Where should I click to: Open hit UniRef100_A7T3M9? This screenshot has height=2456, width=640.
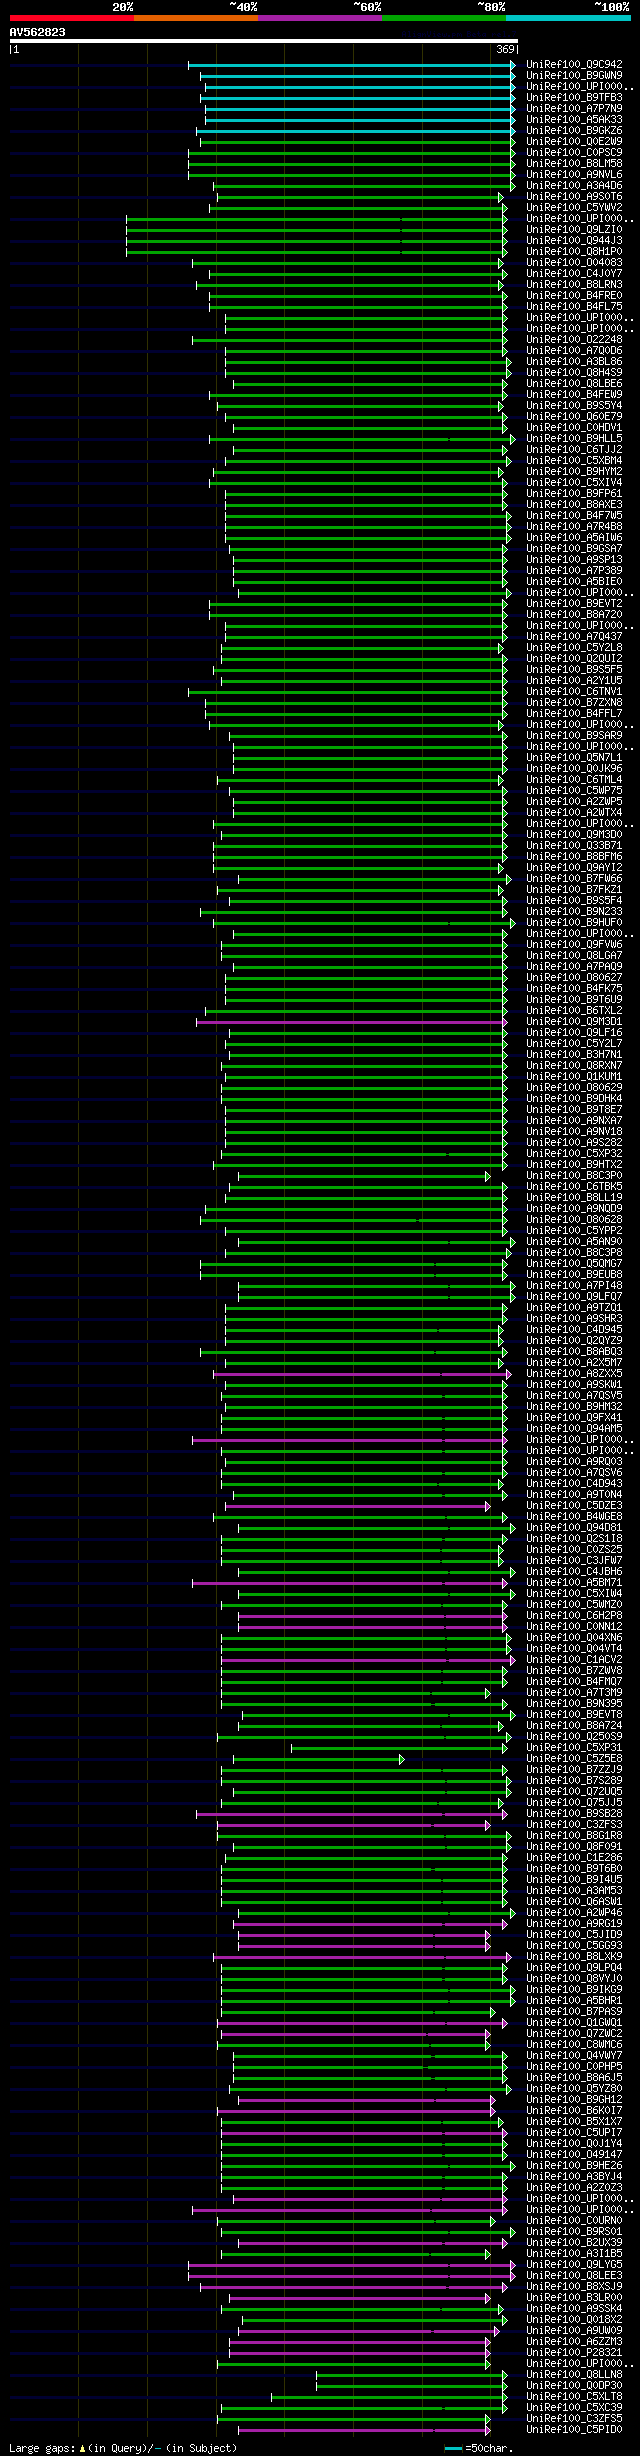(574, 1692)
